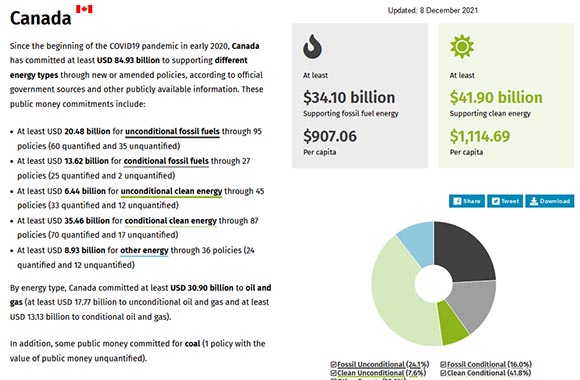The image size is (580, 380).
Task: Uncheck the Fossil Conditional (16.0%) legend checkbox
Action: pos(443,364)
